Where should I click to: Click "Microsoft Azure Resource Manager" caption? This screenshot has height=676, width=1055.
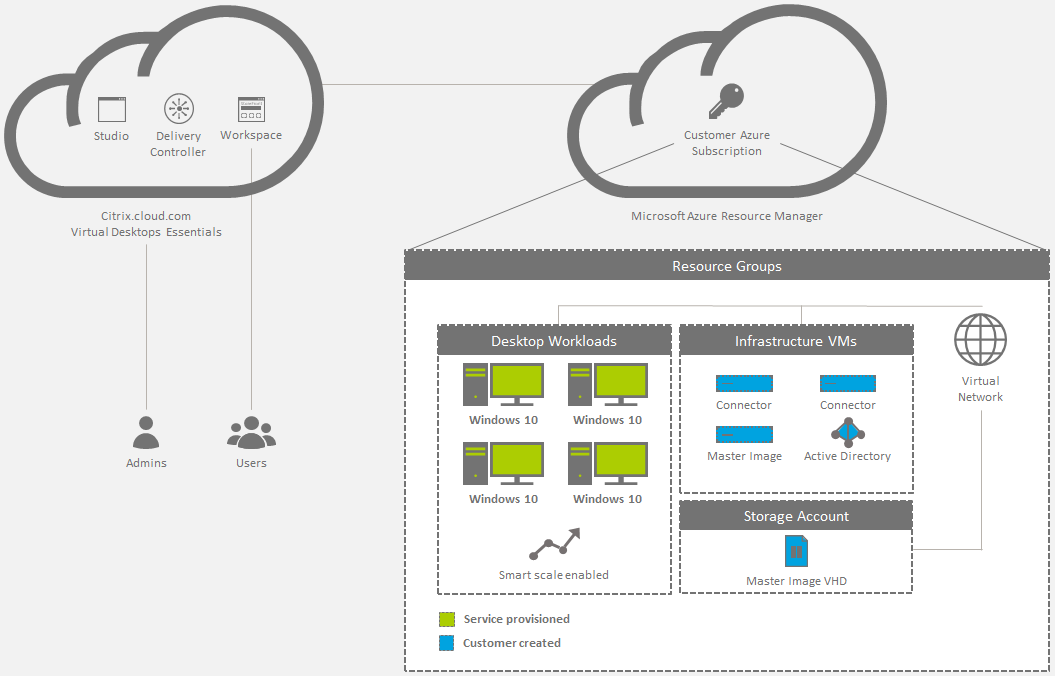click(727, 216)
